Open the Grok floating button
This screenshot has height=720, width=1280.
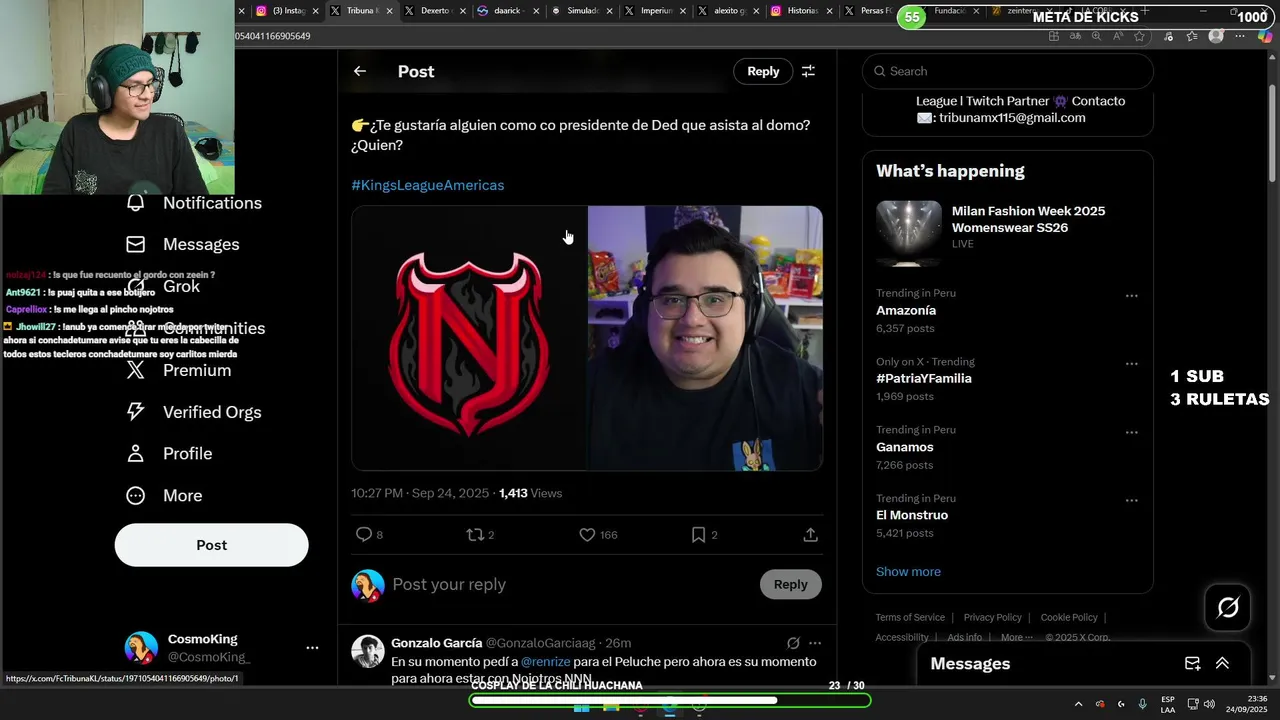coord(1228,607)
